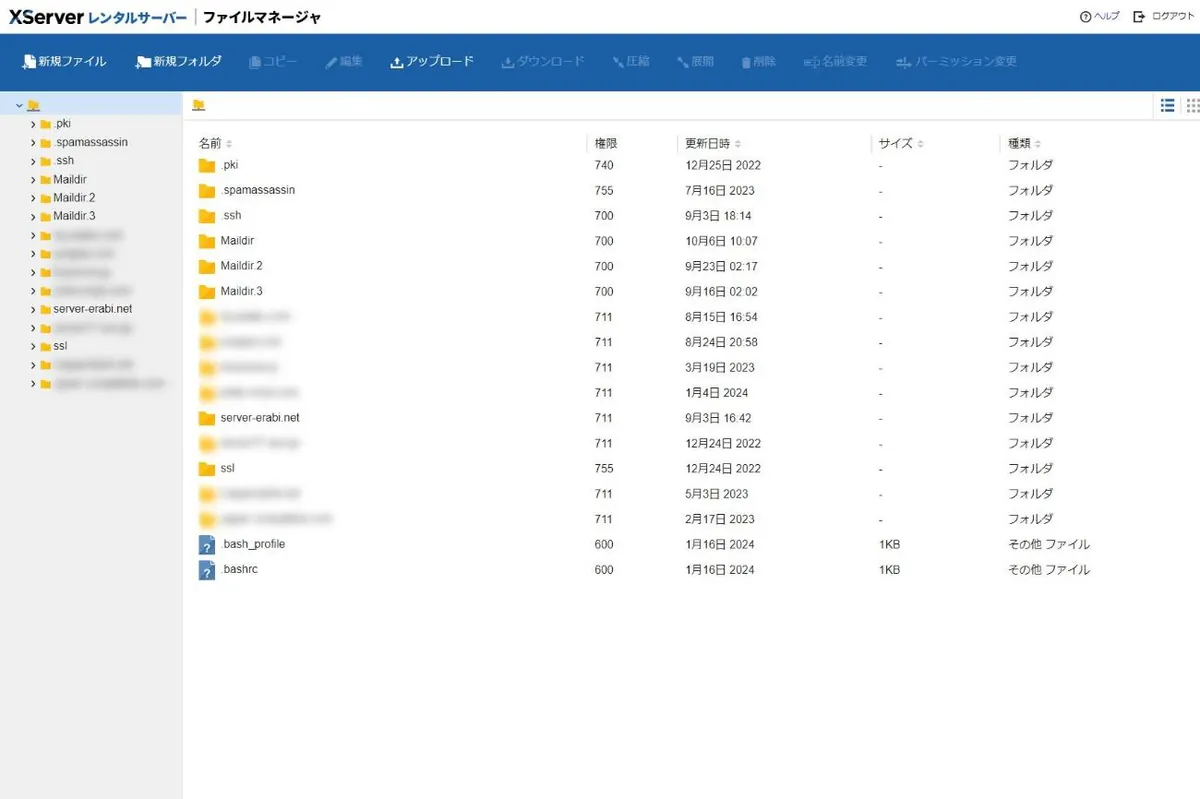
Task: Select the .bashrc file icon
Action: coord(207,570)
